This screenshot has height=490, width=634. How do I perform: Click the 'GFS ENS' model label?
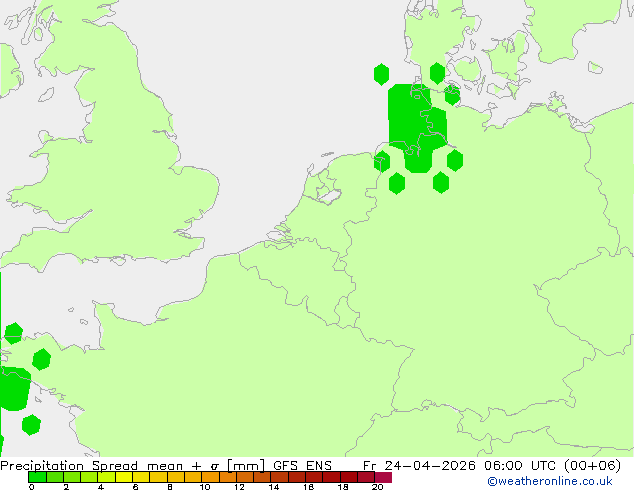coord(302,465)
